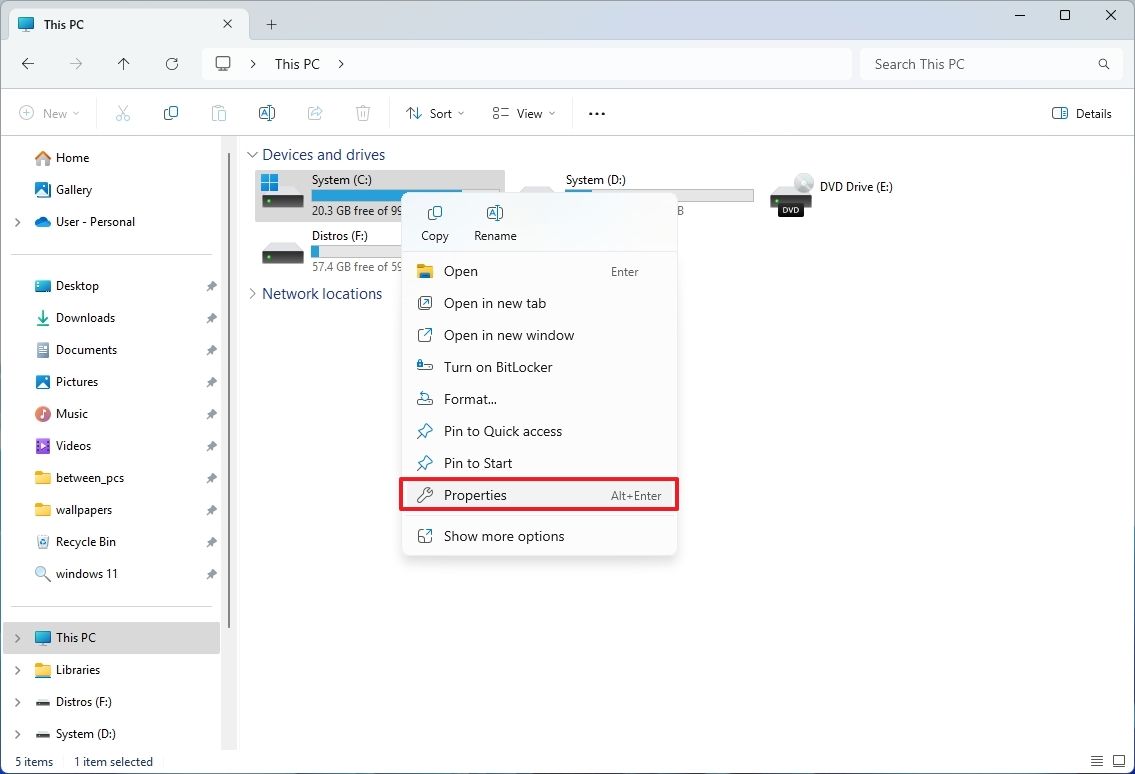
Task: Open the Sort dropdown
Action: (434, 113)
